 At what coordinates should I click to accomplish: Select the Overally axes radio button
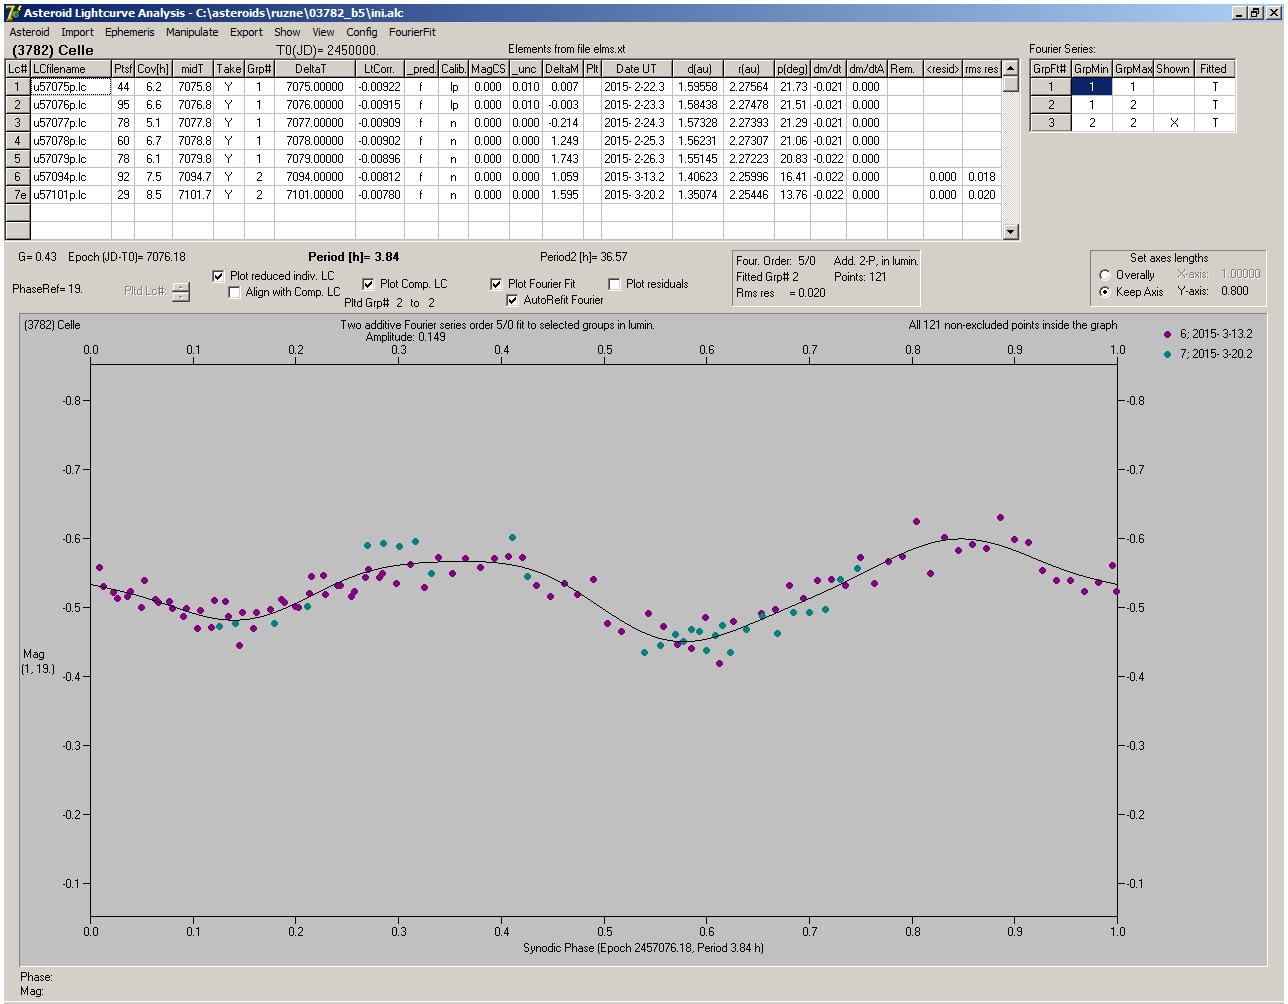[x=1104, y=275]
